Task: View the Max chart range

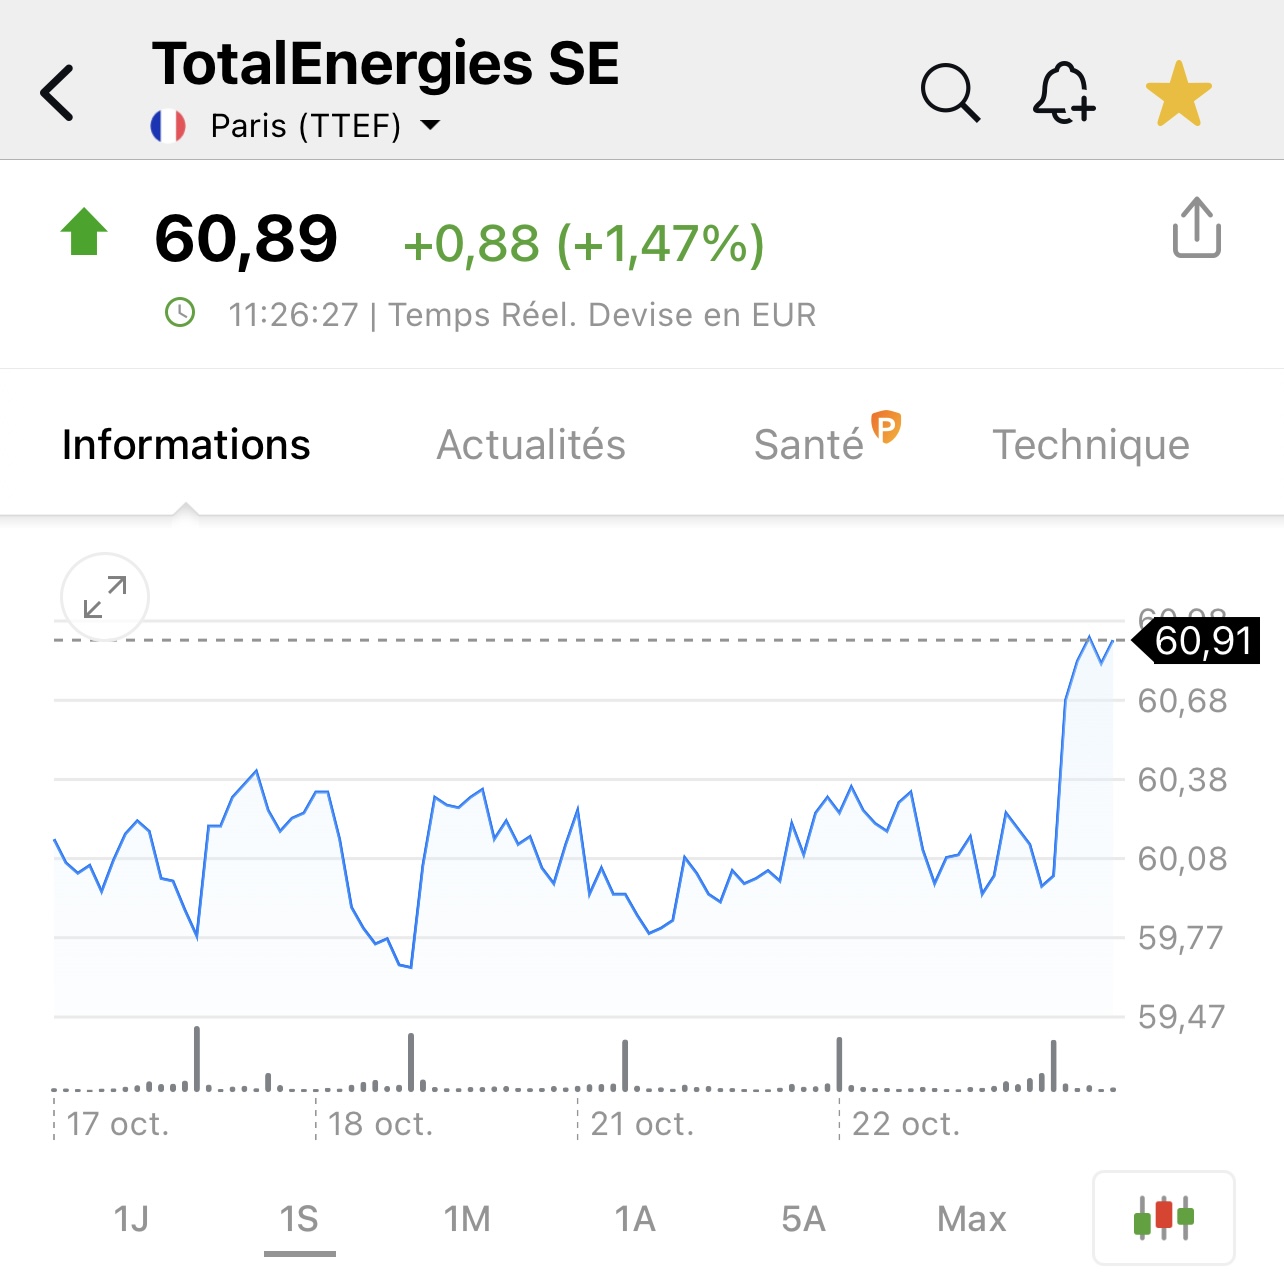Action: click(971, 1219)
